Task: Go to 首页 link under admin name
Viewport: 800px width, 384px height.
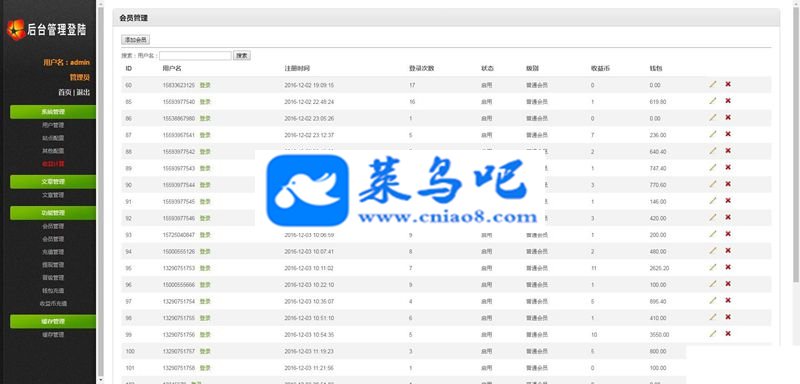Action: click(x=64, y=92)
